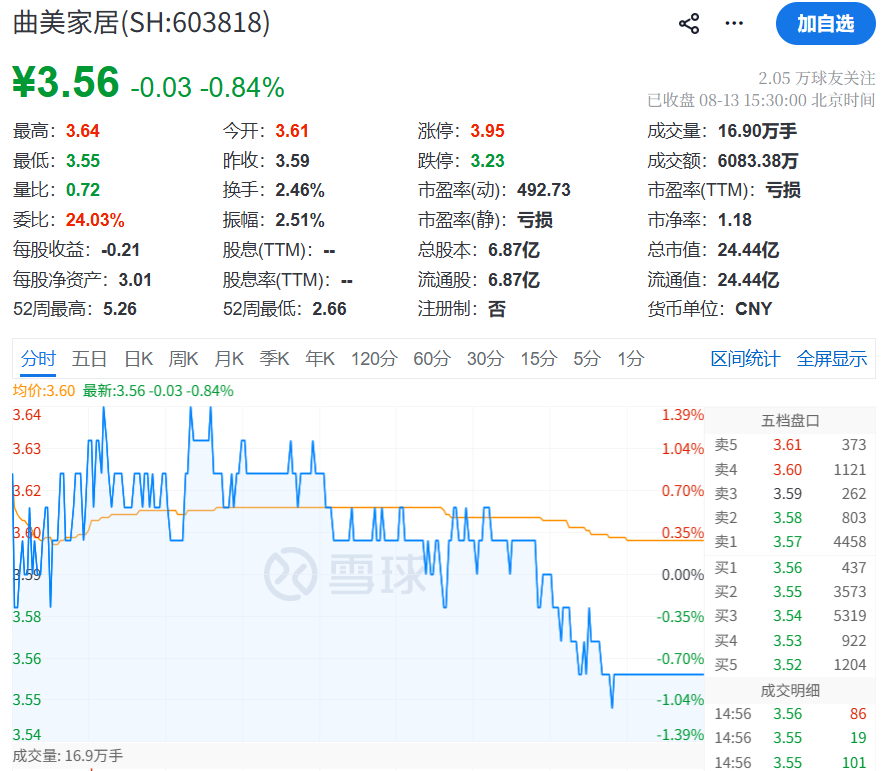The image size is (882, 771).
Task: Select the 分时 chart tab
Action: pyautogui.click(x=38, y=358)
